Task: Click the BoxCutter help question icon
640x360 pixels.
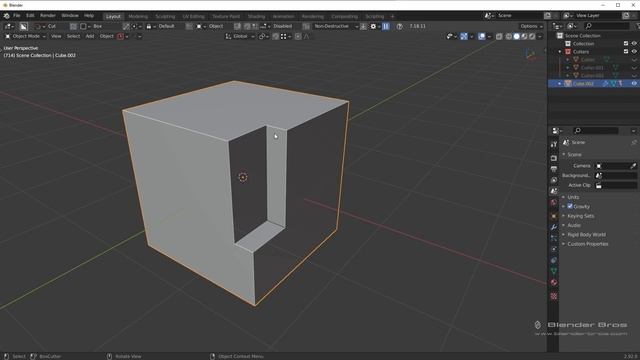Action: click(x=400, y=26)
